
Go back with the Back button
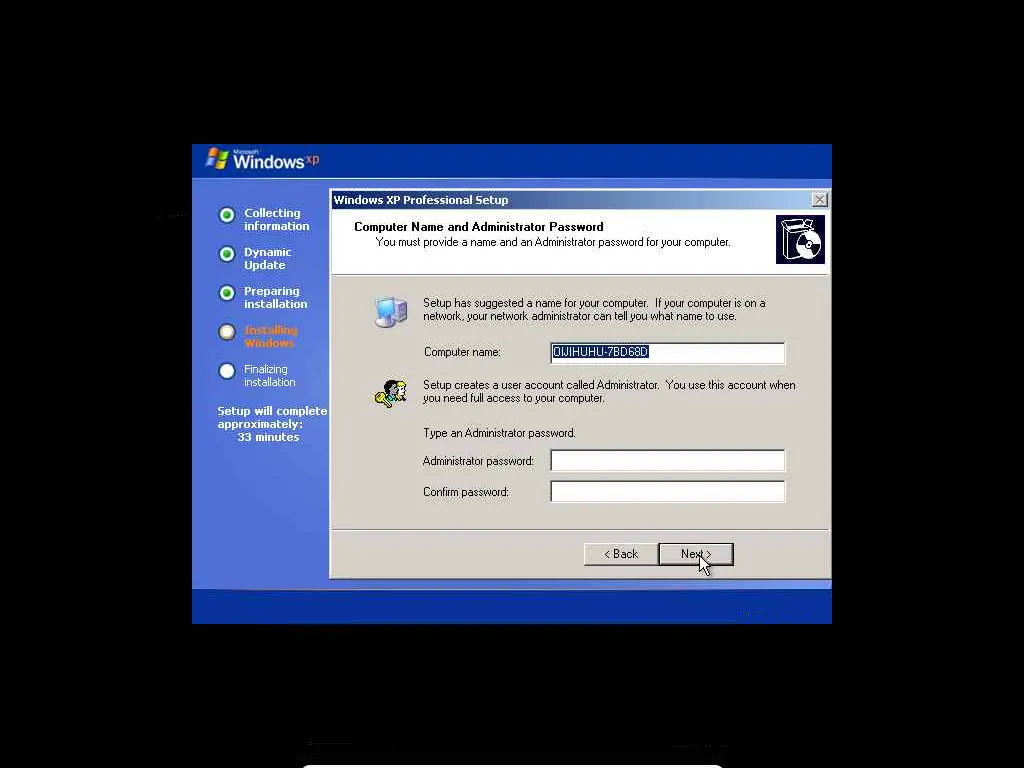pos(620,554)
